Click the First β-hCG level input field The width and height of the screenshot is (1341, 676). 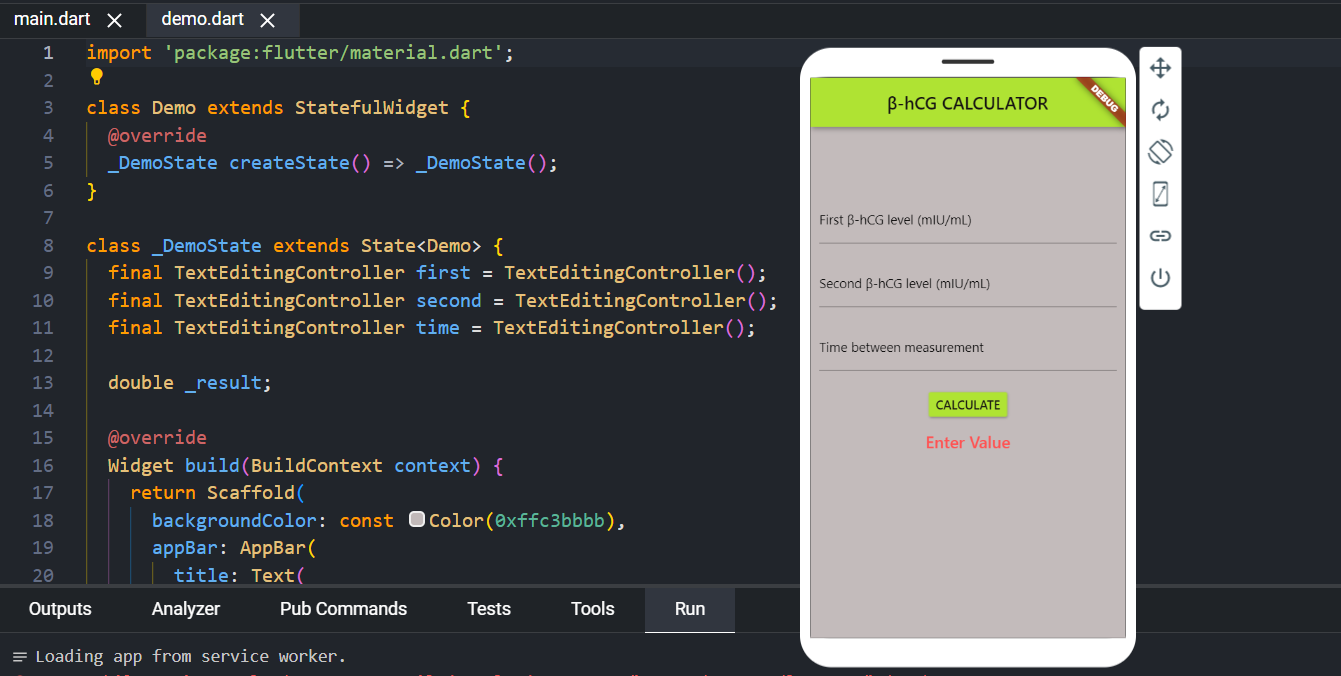coord(967,228)
